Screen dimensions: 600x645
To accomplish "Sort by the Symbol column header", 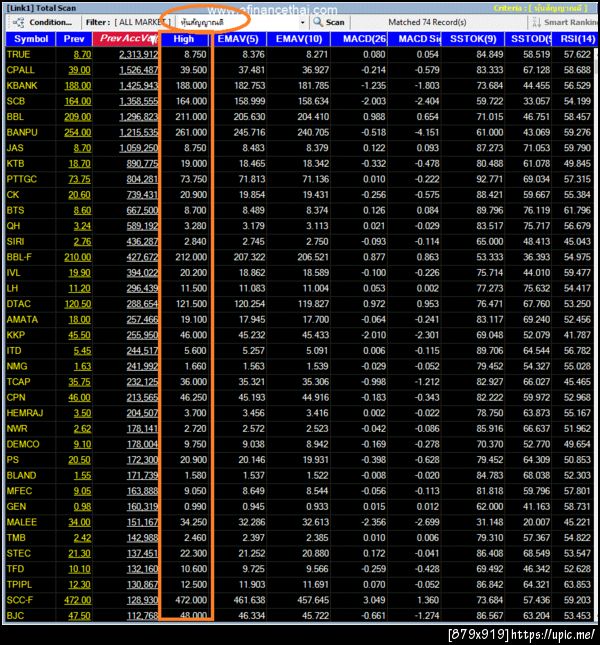I will tap(31, 39).
